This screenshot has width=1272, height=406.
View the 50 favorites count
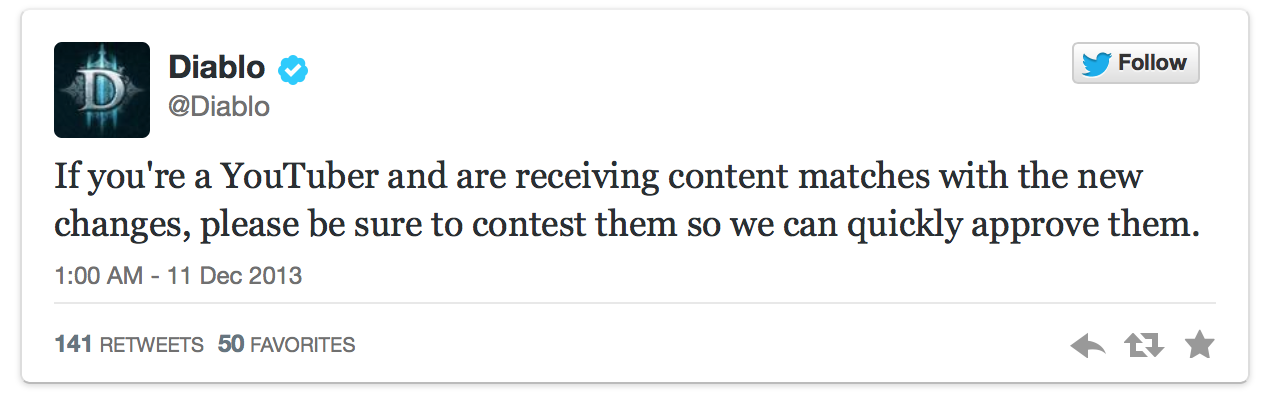[231, 345]
